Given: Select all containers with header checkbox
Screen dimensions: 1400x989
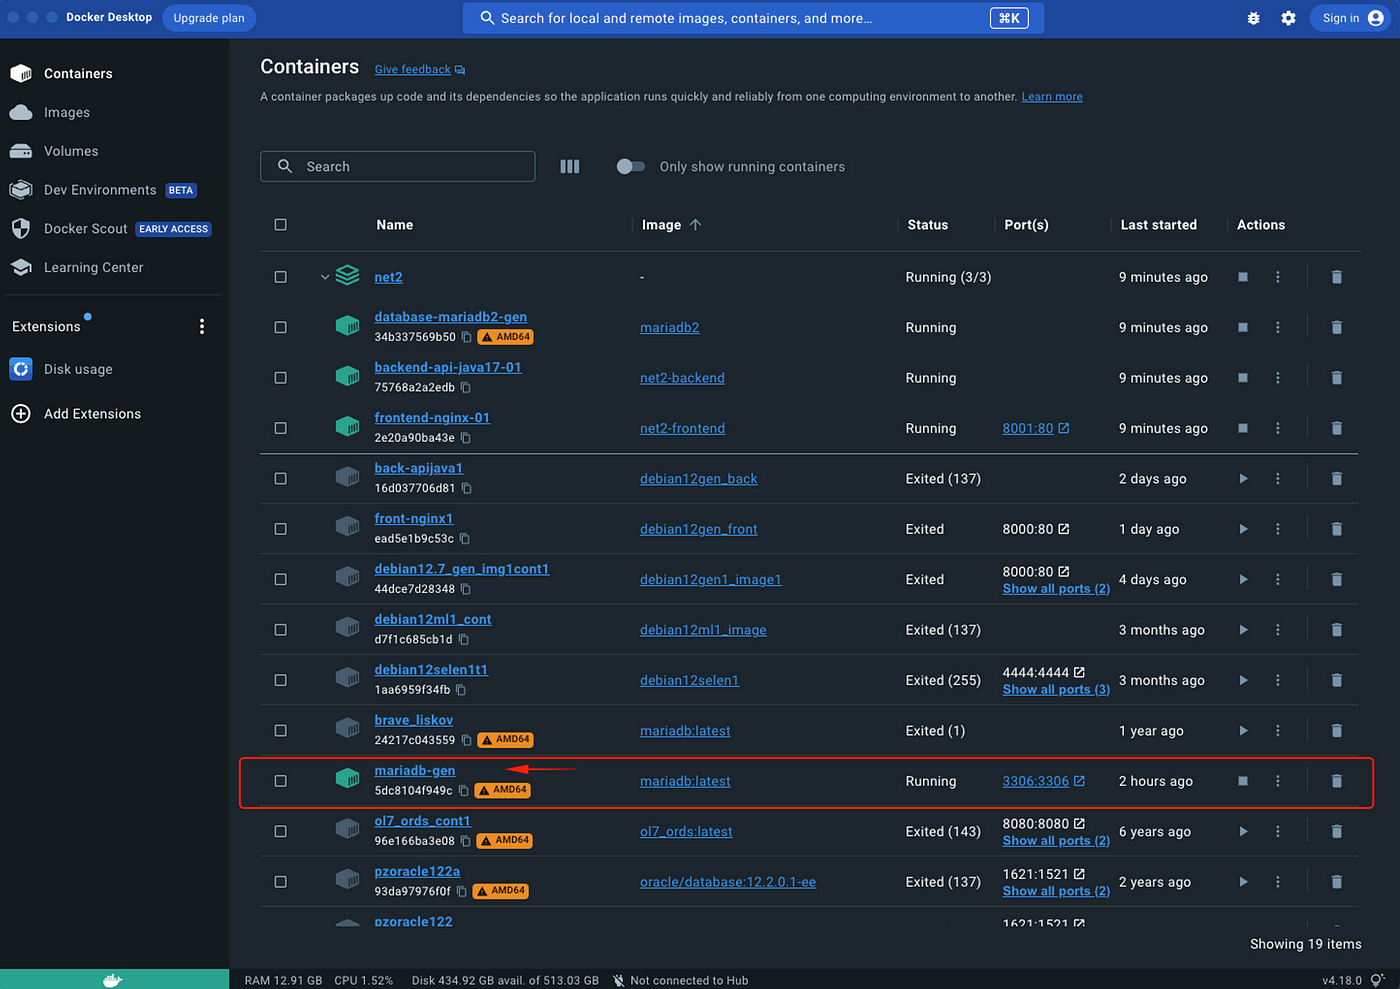Looking at the screenshot, I should coord(281,225).
